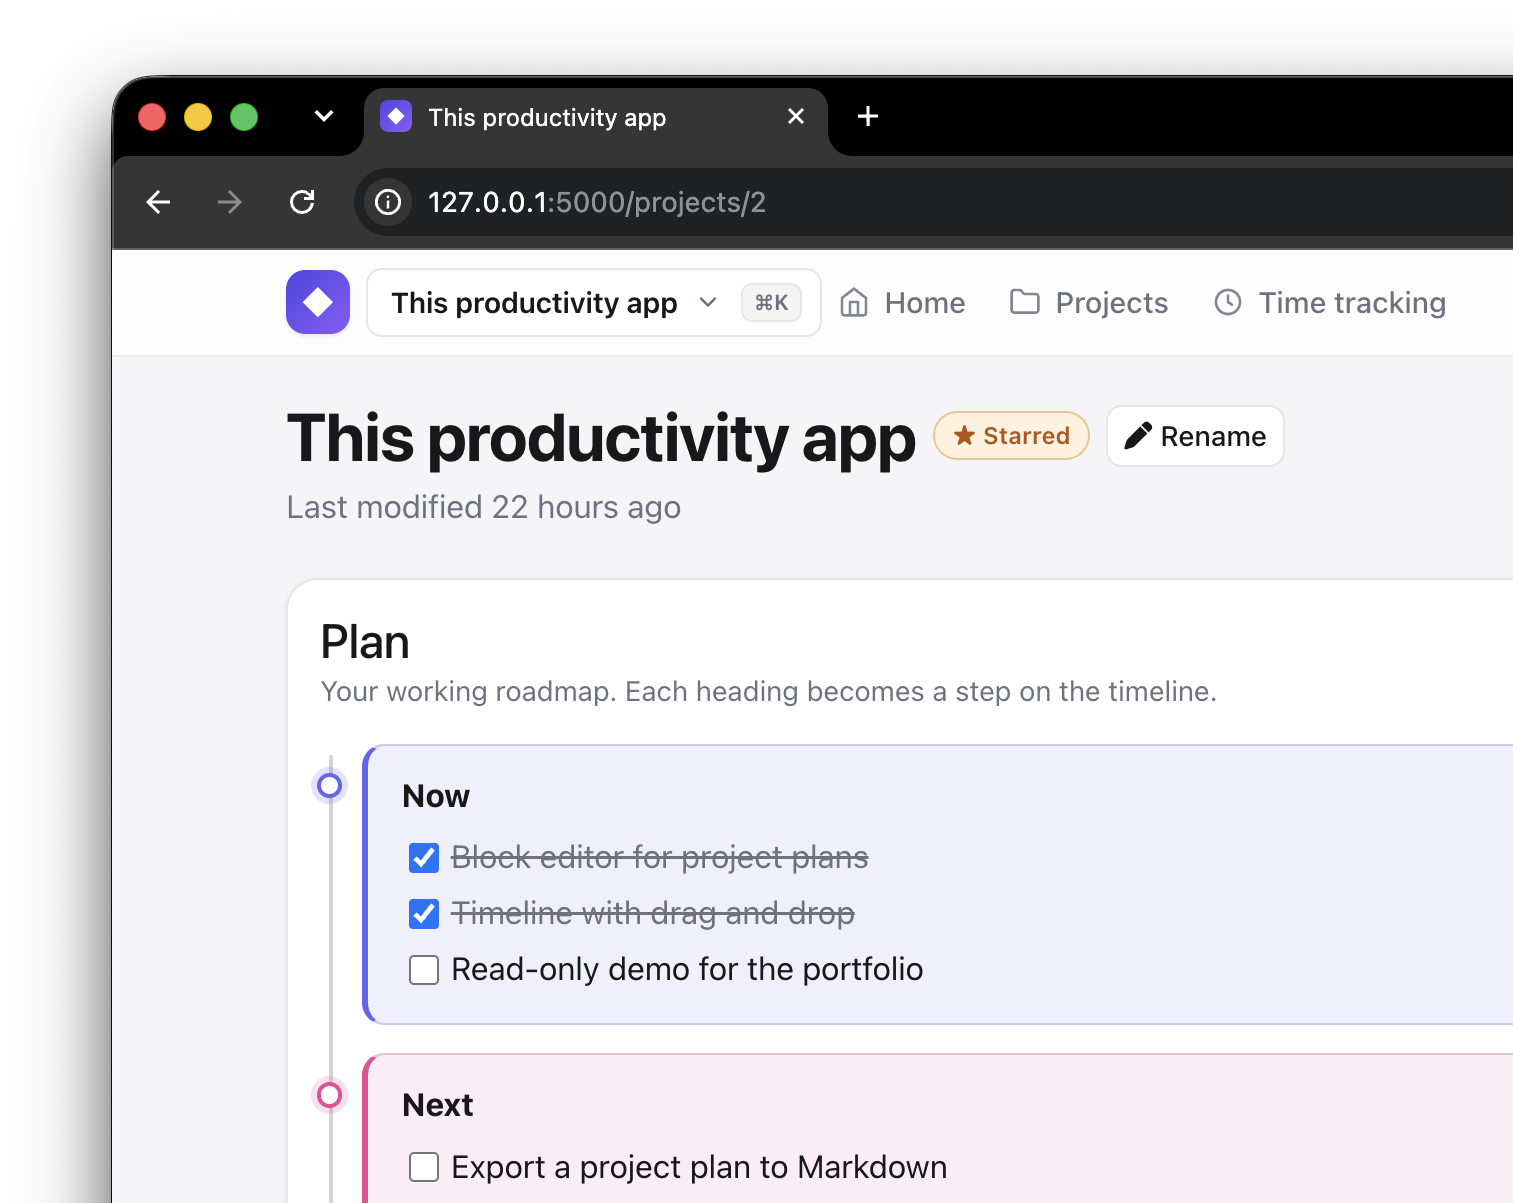The image size is (1513, 1203).
Task: Reload the page with the refresh icon
Action: tap(302, 202)
